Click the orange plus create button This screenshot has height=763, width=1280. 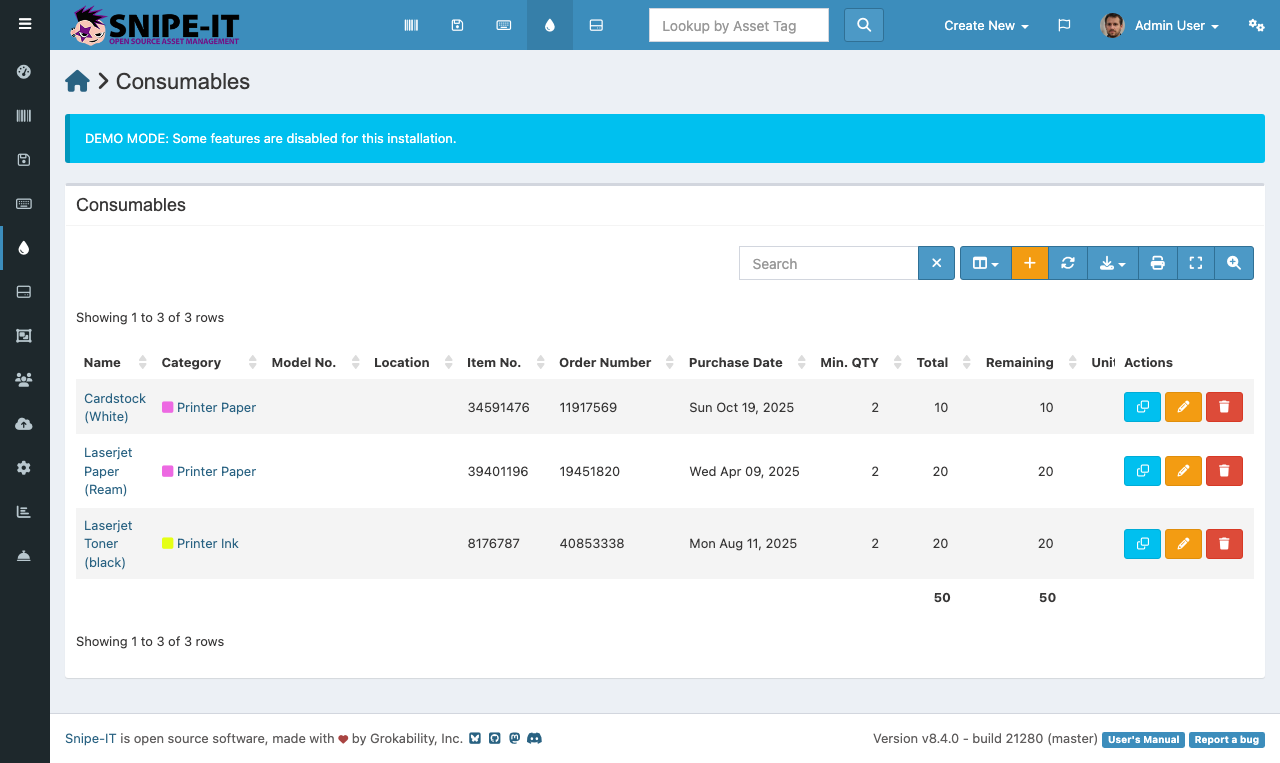(1030, 263)
